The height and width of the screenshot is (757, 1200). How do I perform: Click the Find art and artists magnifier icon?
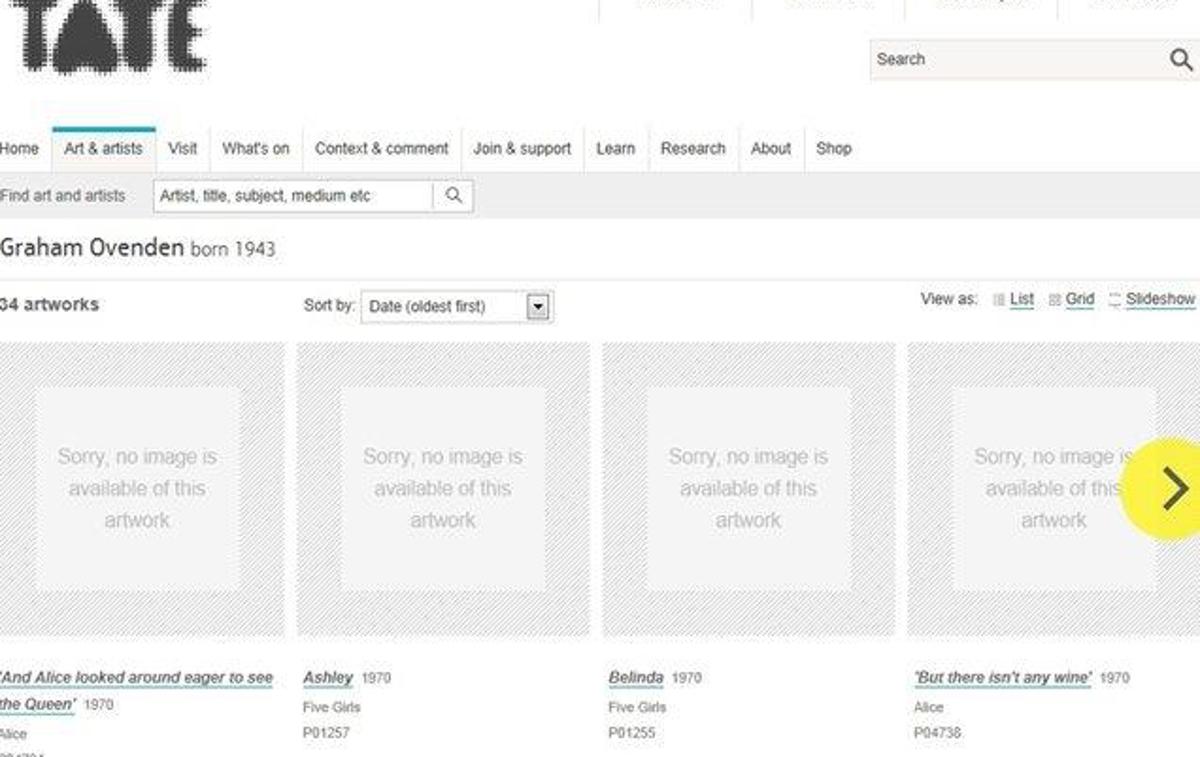click(454, 196)
